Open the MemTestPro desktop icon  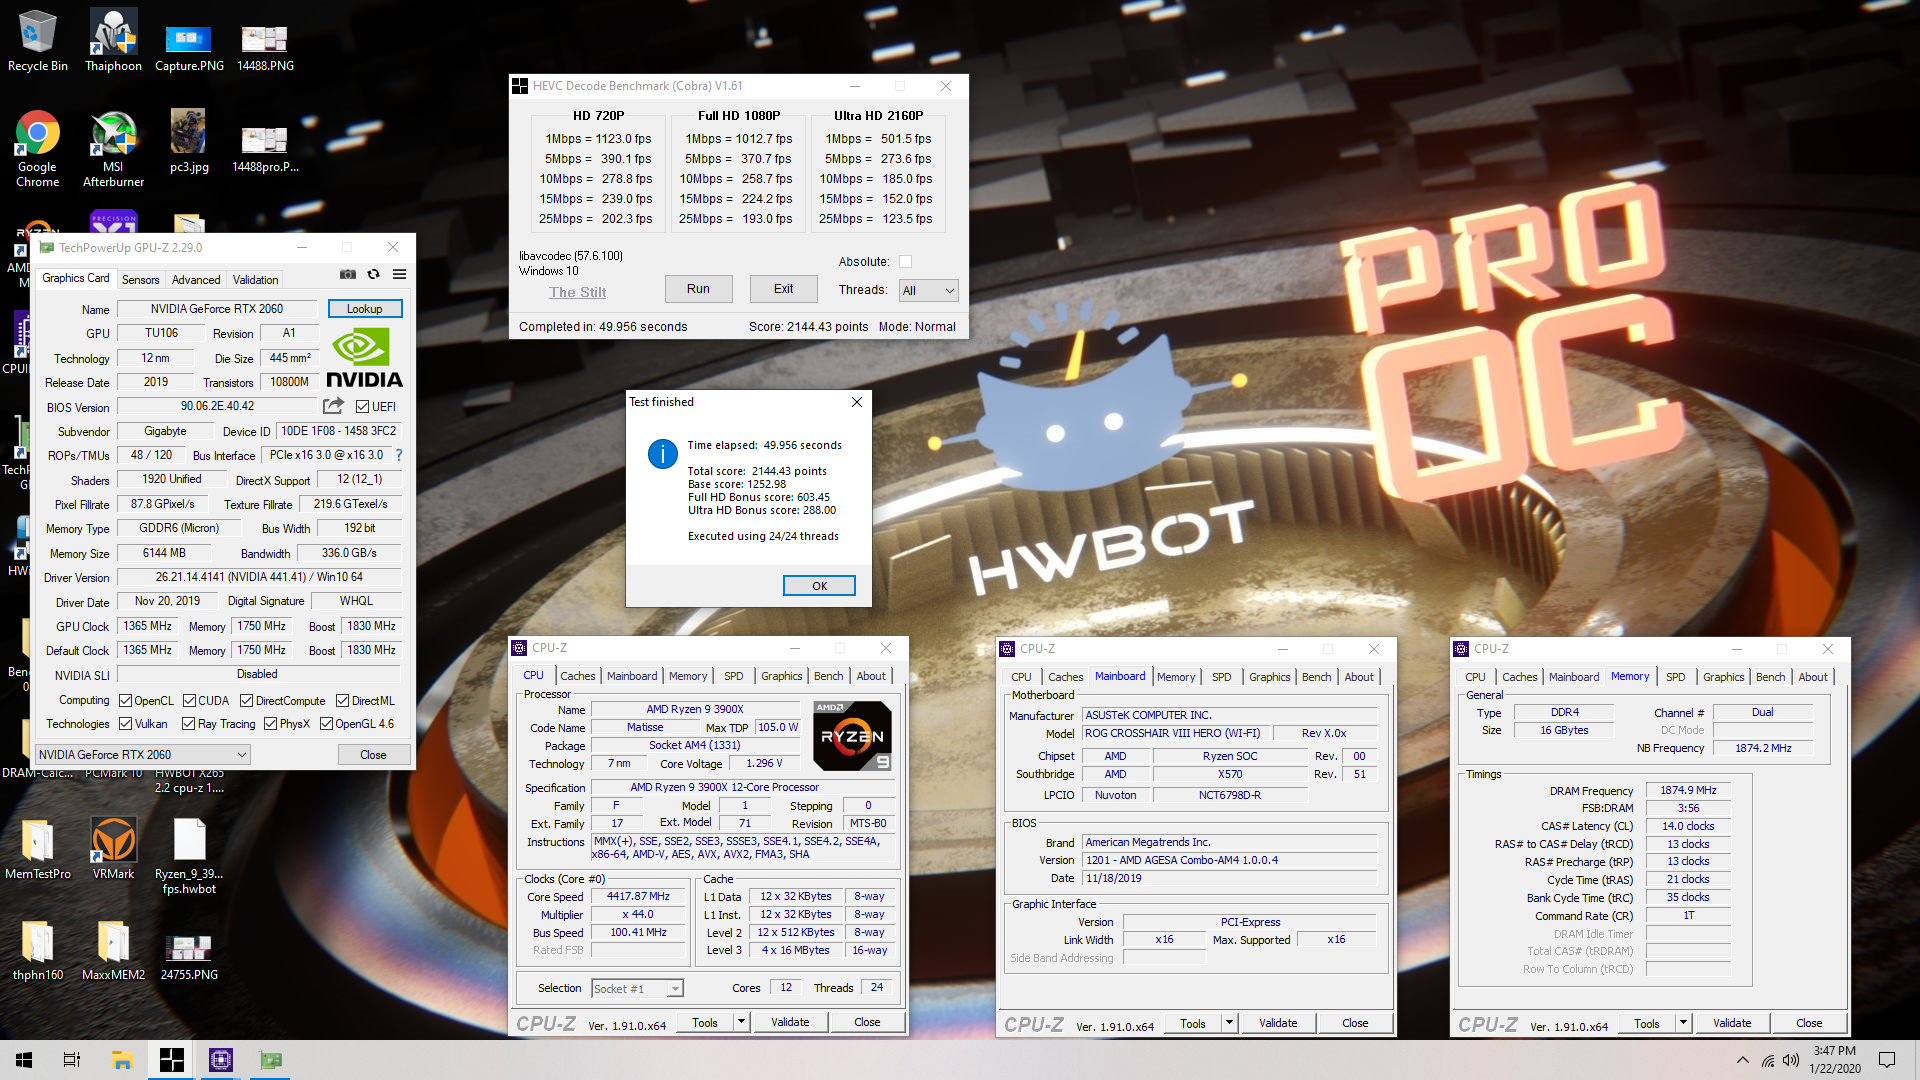pyautogui.click(x=37, y=848)
